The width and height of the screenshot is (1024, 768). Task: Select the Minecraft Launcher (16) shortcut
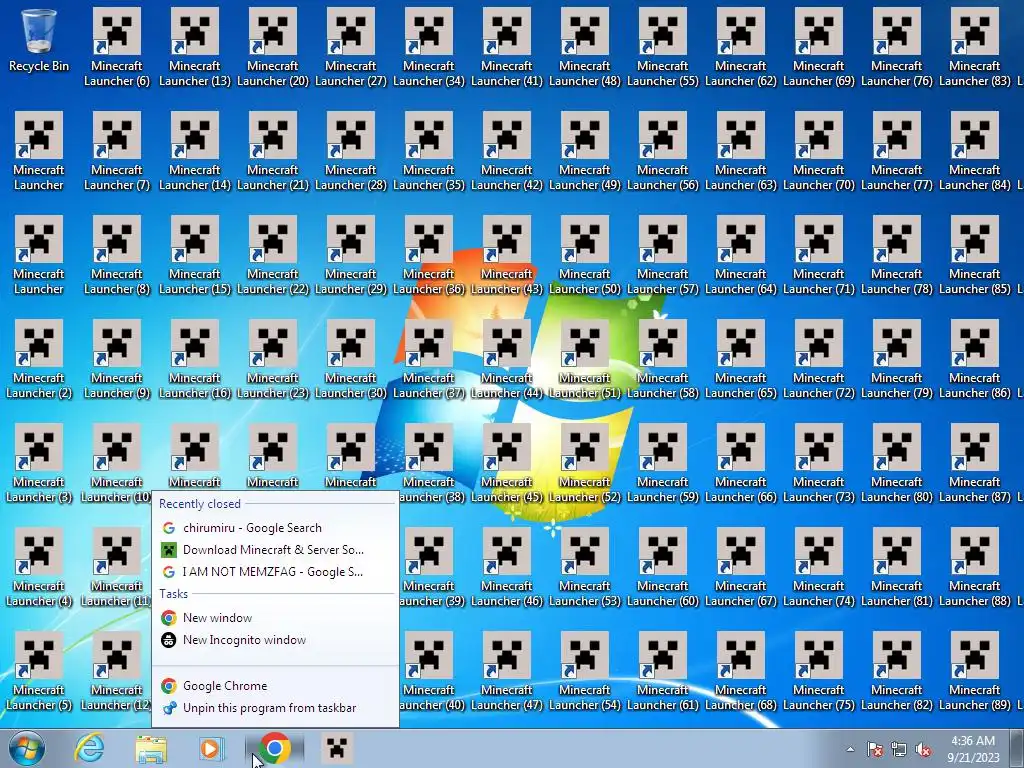(x=195, y=359)
